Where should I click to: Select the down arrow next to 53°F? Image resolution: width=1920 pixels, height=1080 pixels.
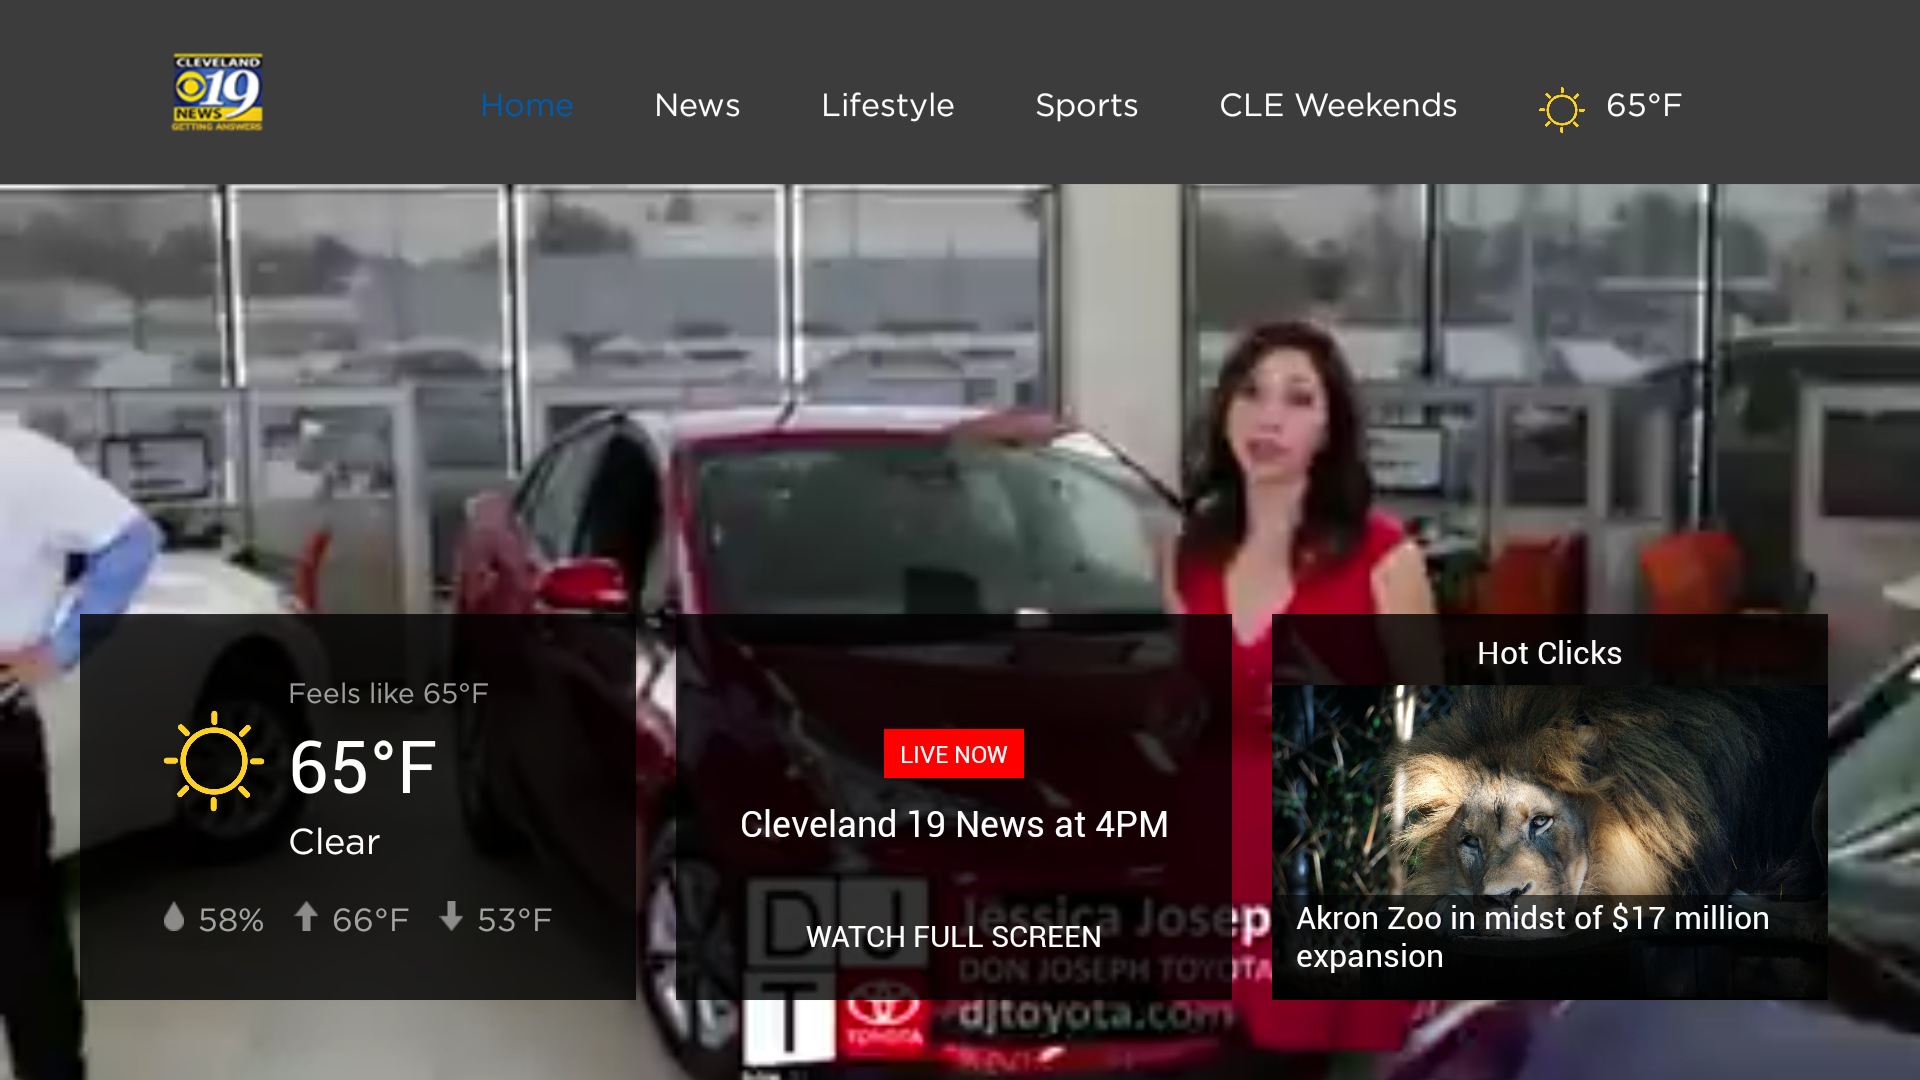[x=451, y=918]
